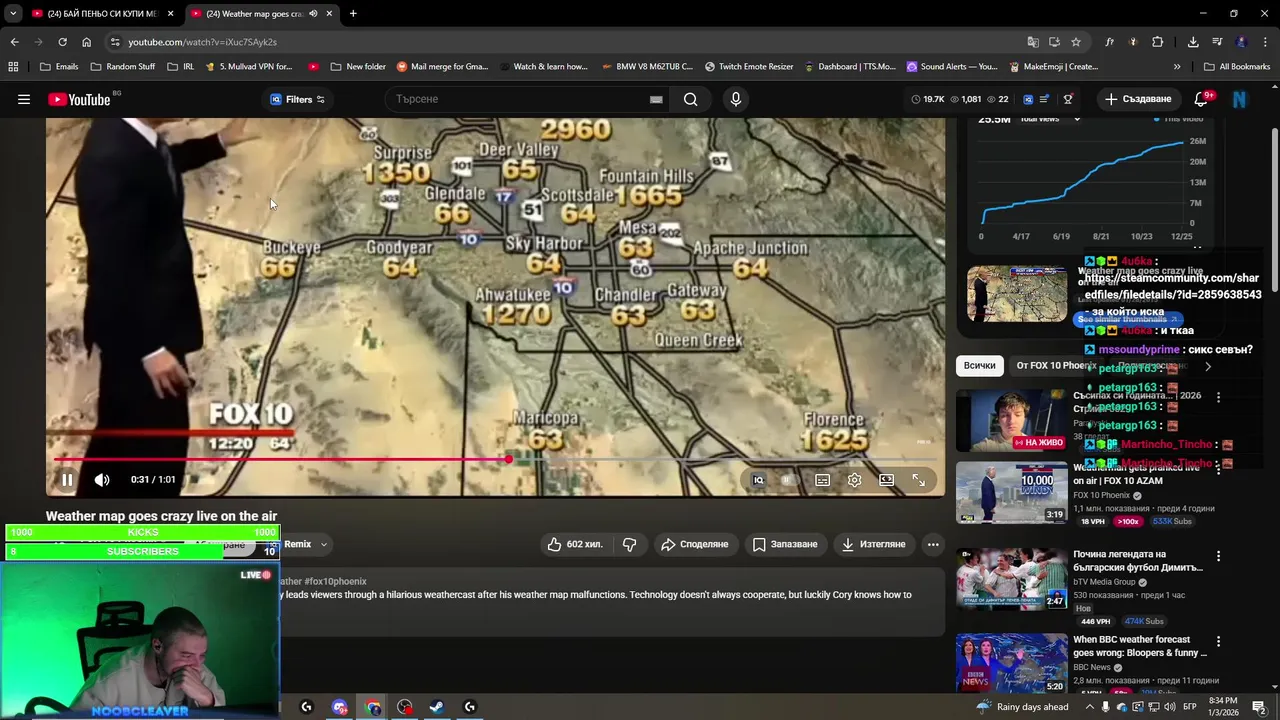This screenshot has height=720, width=1280.
Task: Like the video (602 хил.)
Action: (575, 544)
